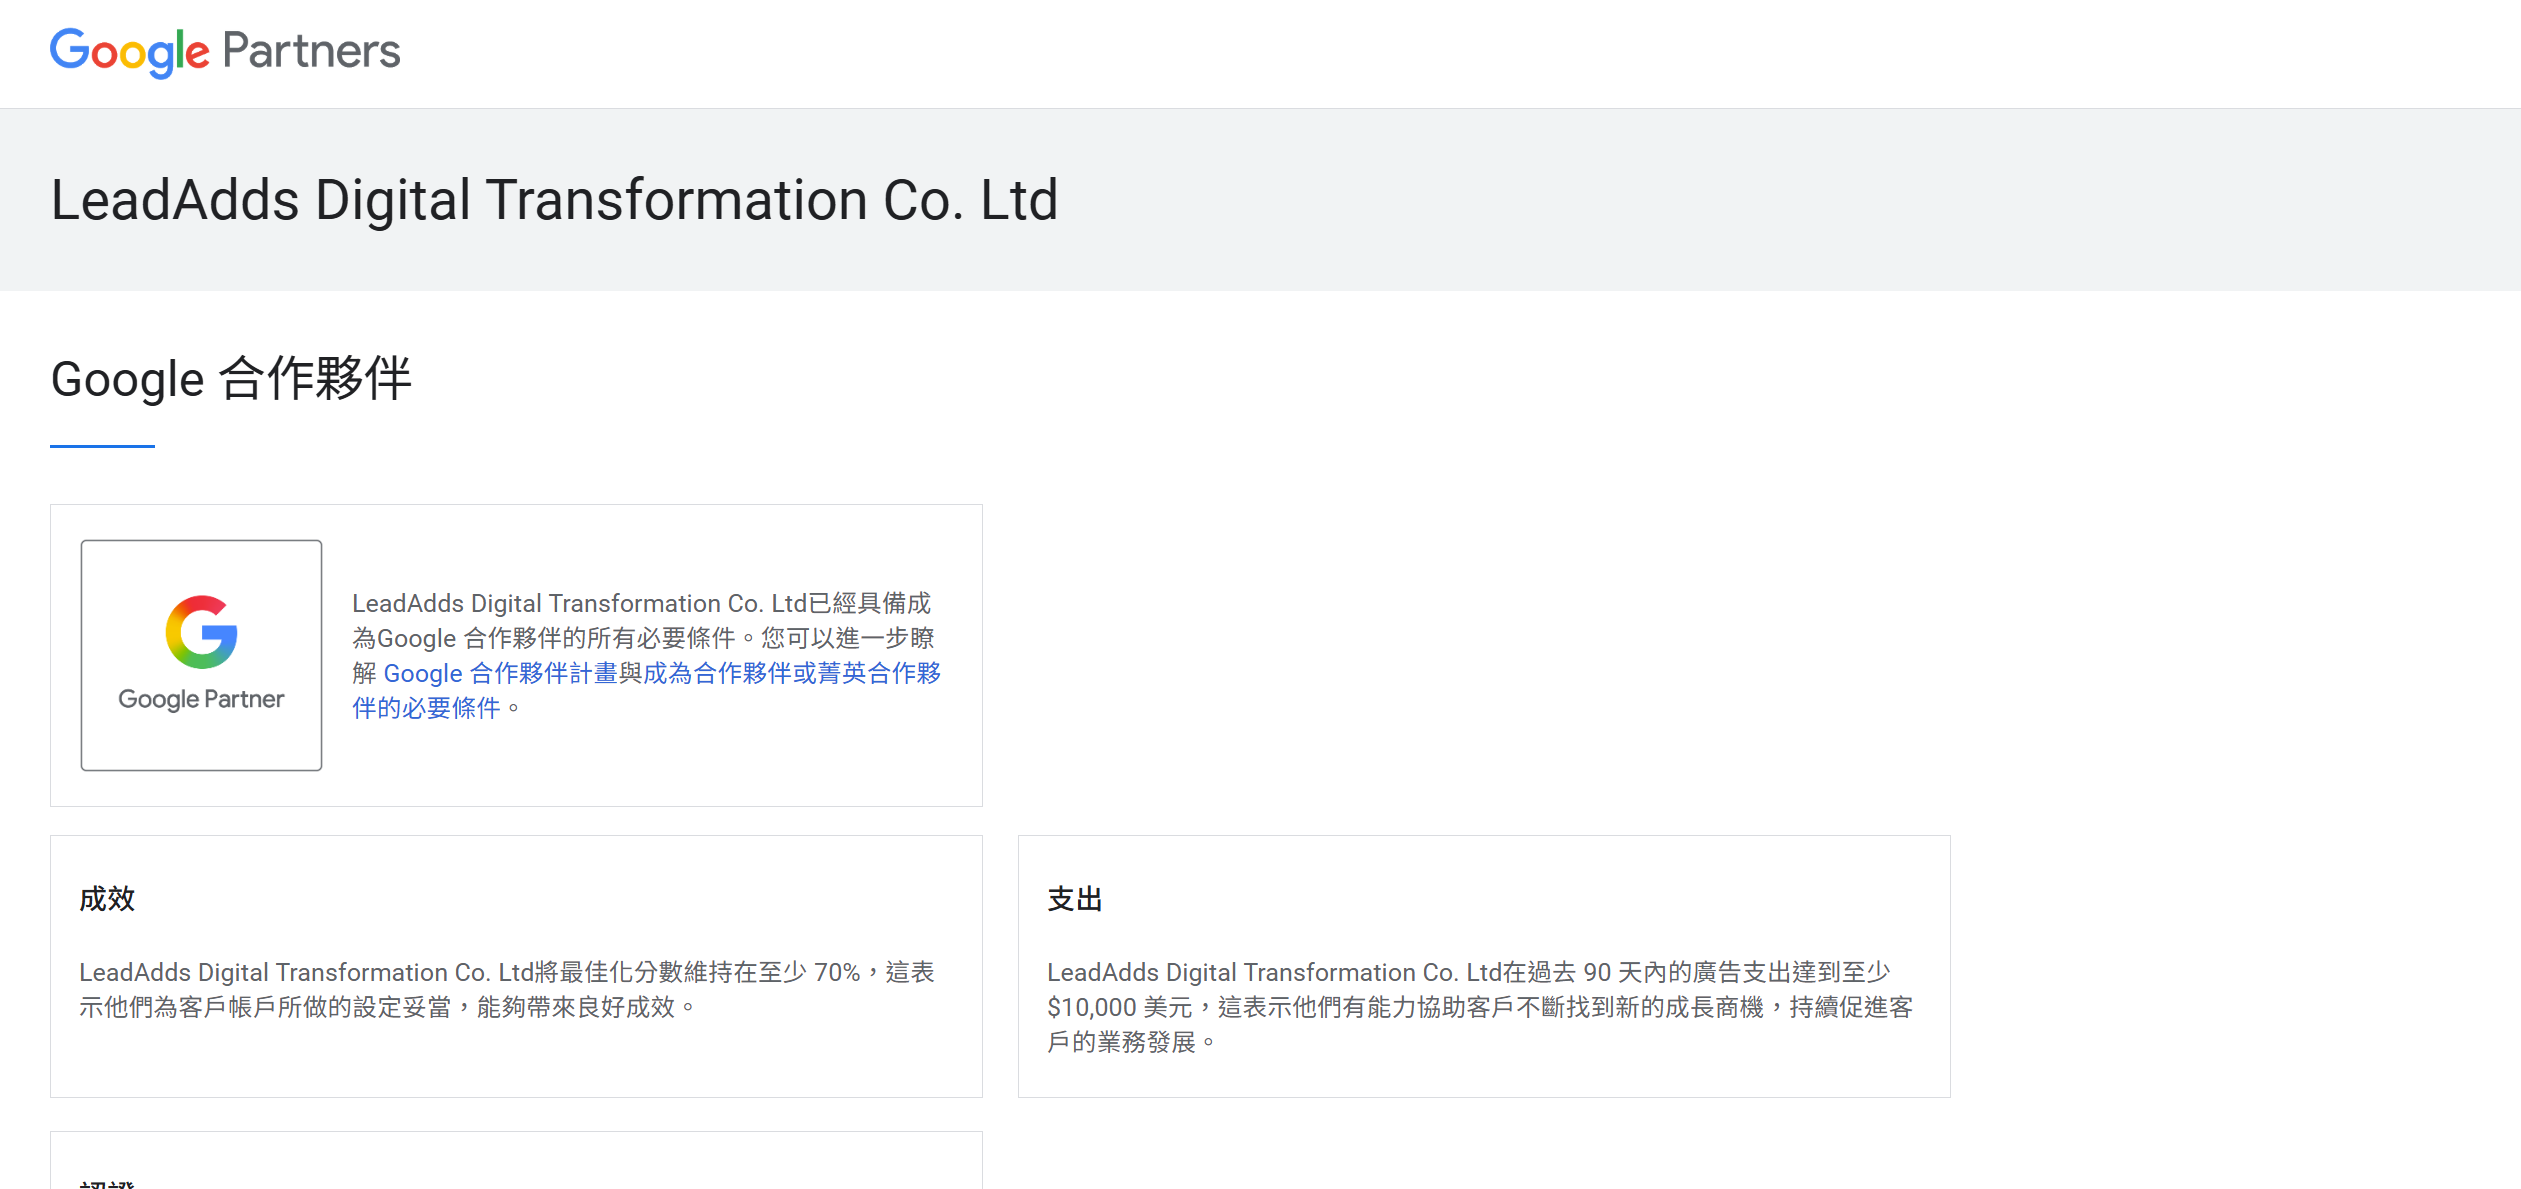Select the LeadAdds Digital Transformation Co. Ltd title

tap(554, 200)
